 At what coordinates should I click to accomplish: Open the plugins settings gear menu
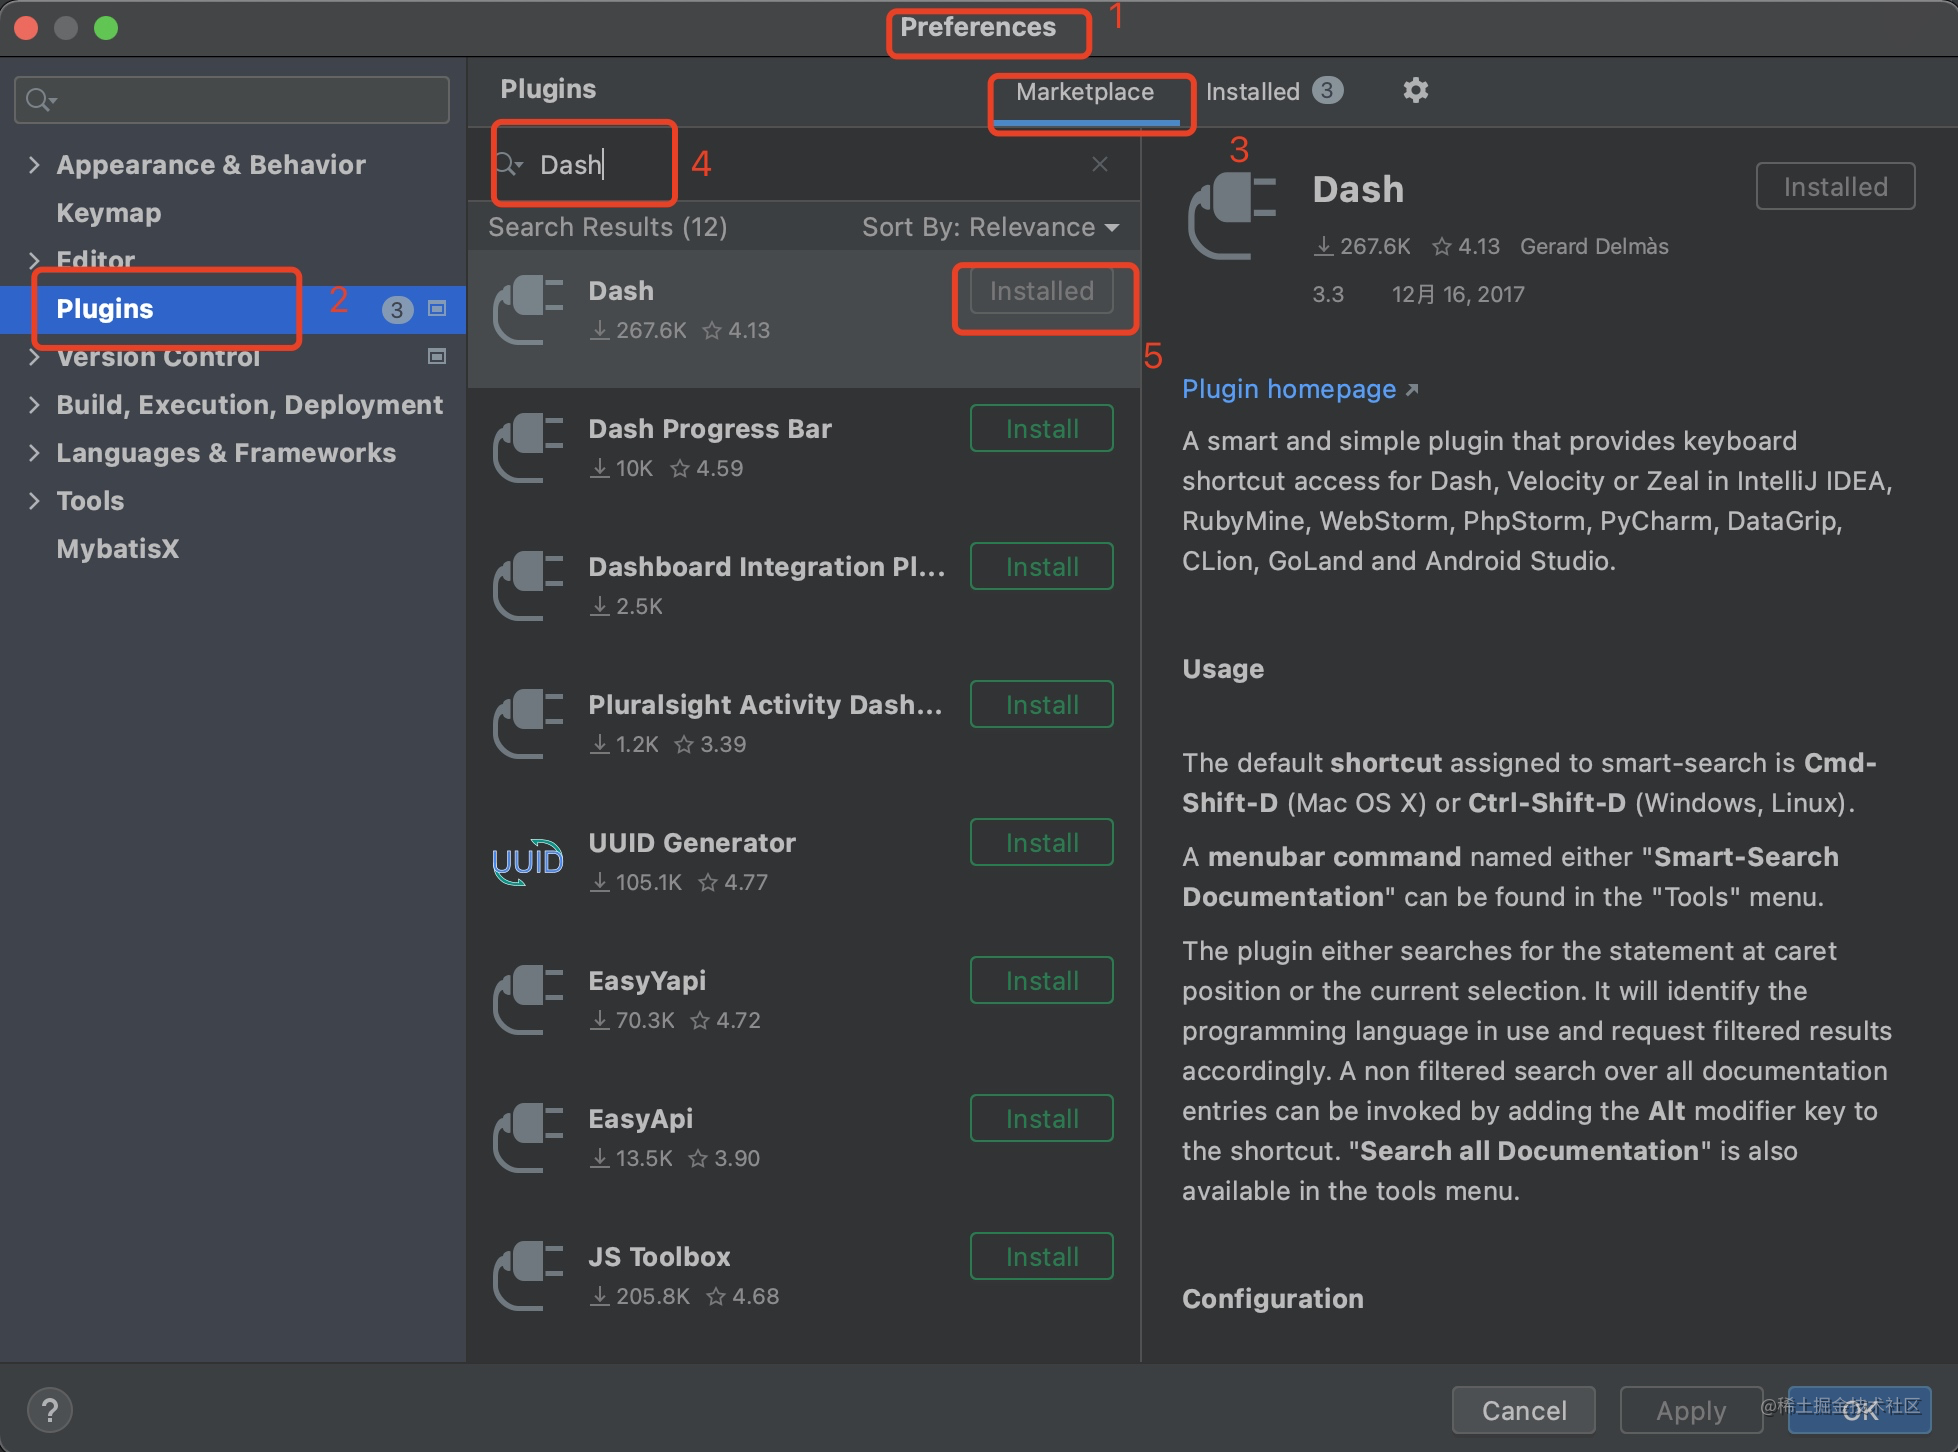pos(1416,90)
